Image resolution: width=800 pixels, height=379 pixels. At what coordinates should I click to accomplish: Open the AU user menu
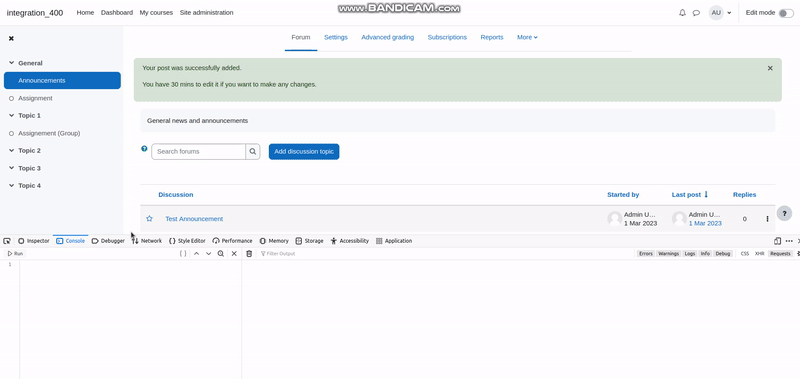click(x=720, y=13)
